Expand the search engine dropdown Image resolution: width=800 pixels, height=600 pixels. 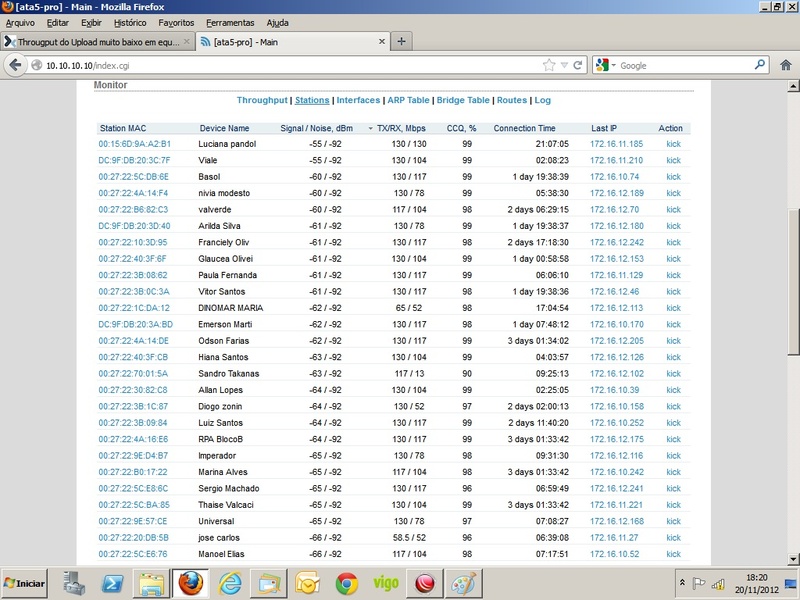tap(606, 65)
